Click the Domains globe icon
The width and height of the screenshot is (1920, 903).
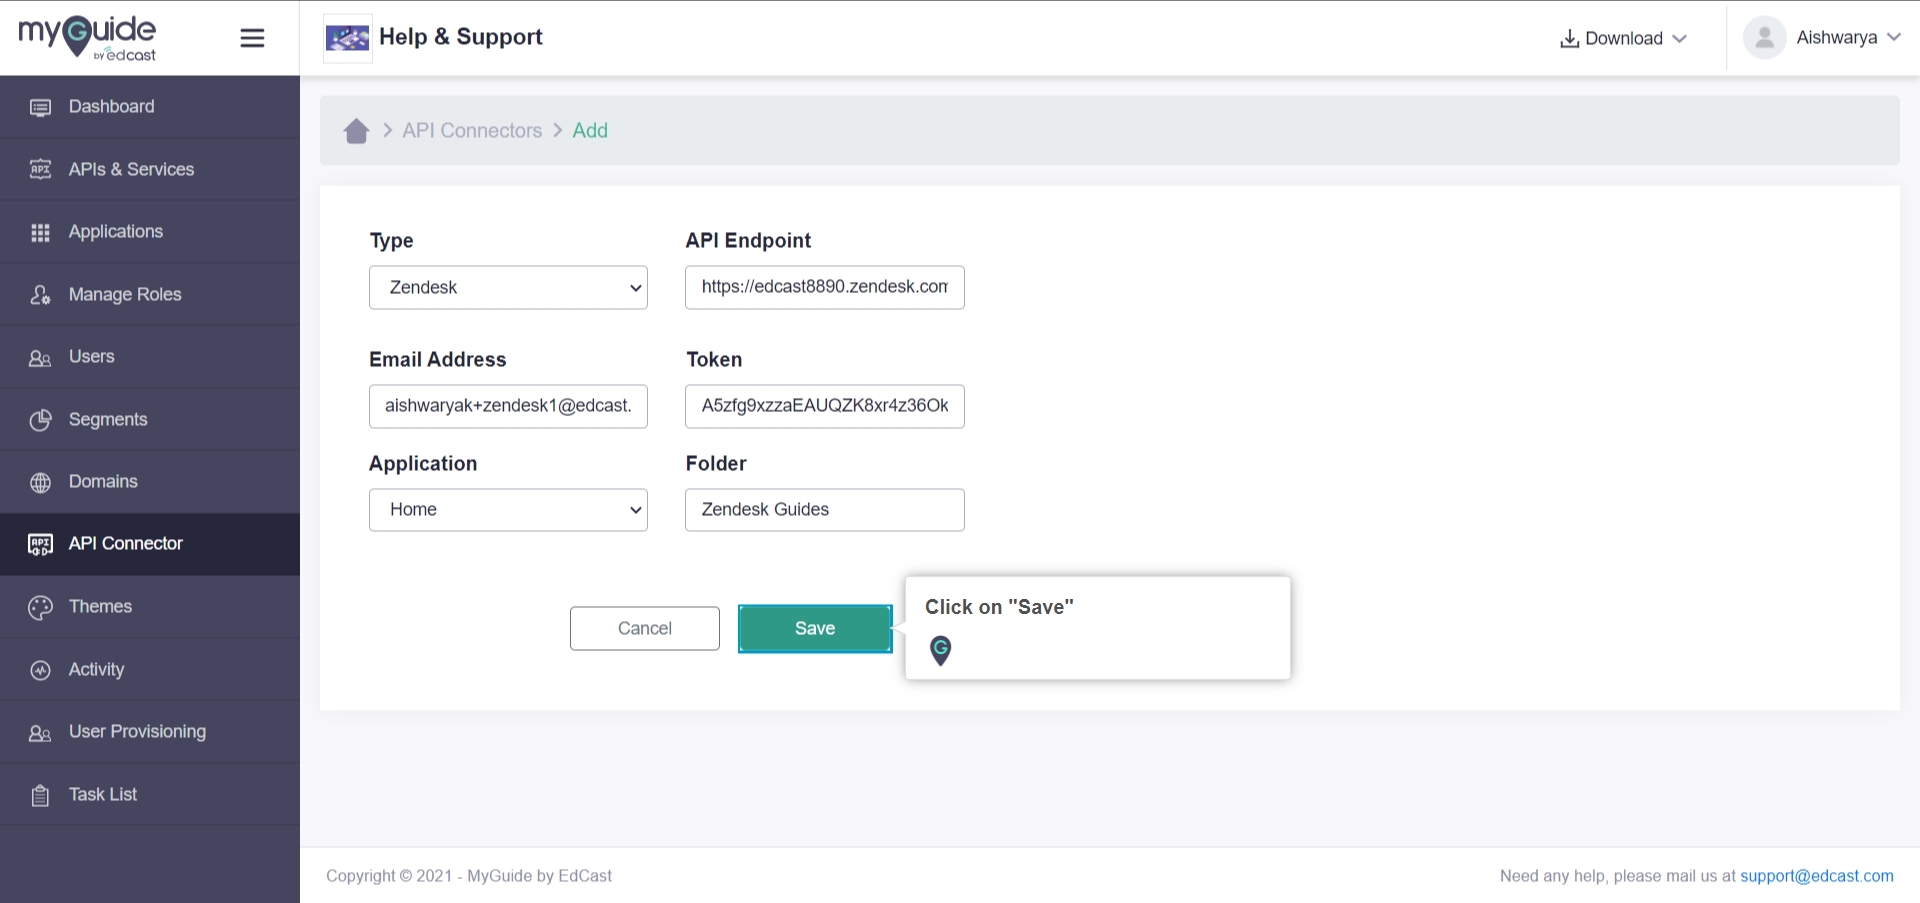tap(40, 483)
